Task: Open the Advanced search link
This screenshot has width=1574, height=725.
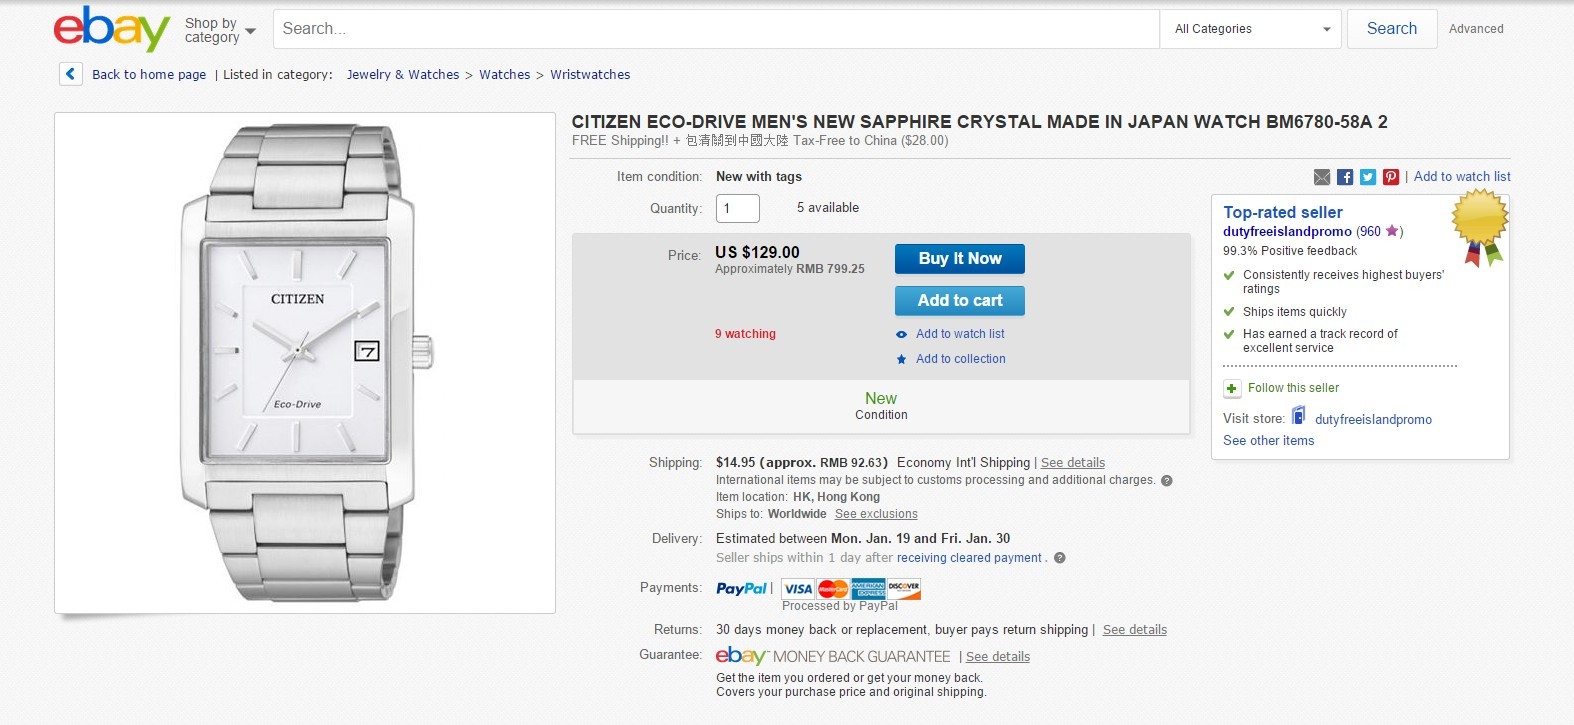Action: [x=1476, y=29]
